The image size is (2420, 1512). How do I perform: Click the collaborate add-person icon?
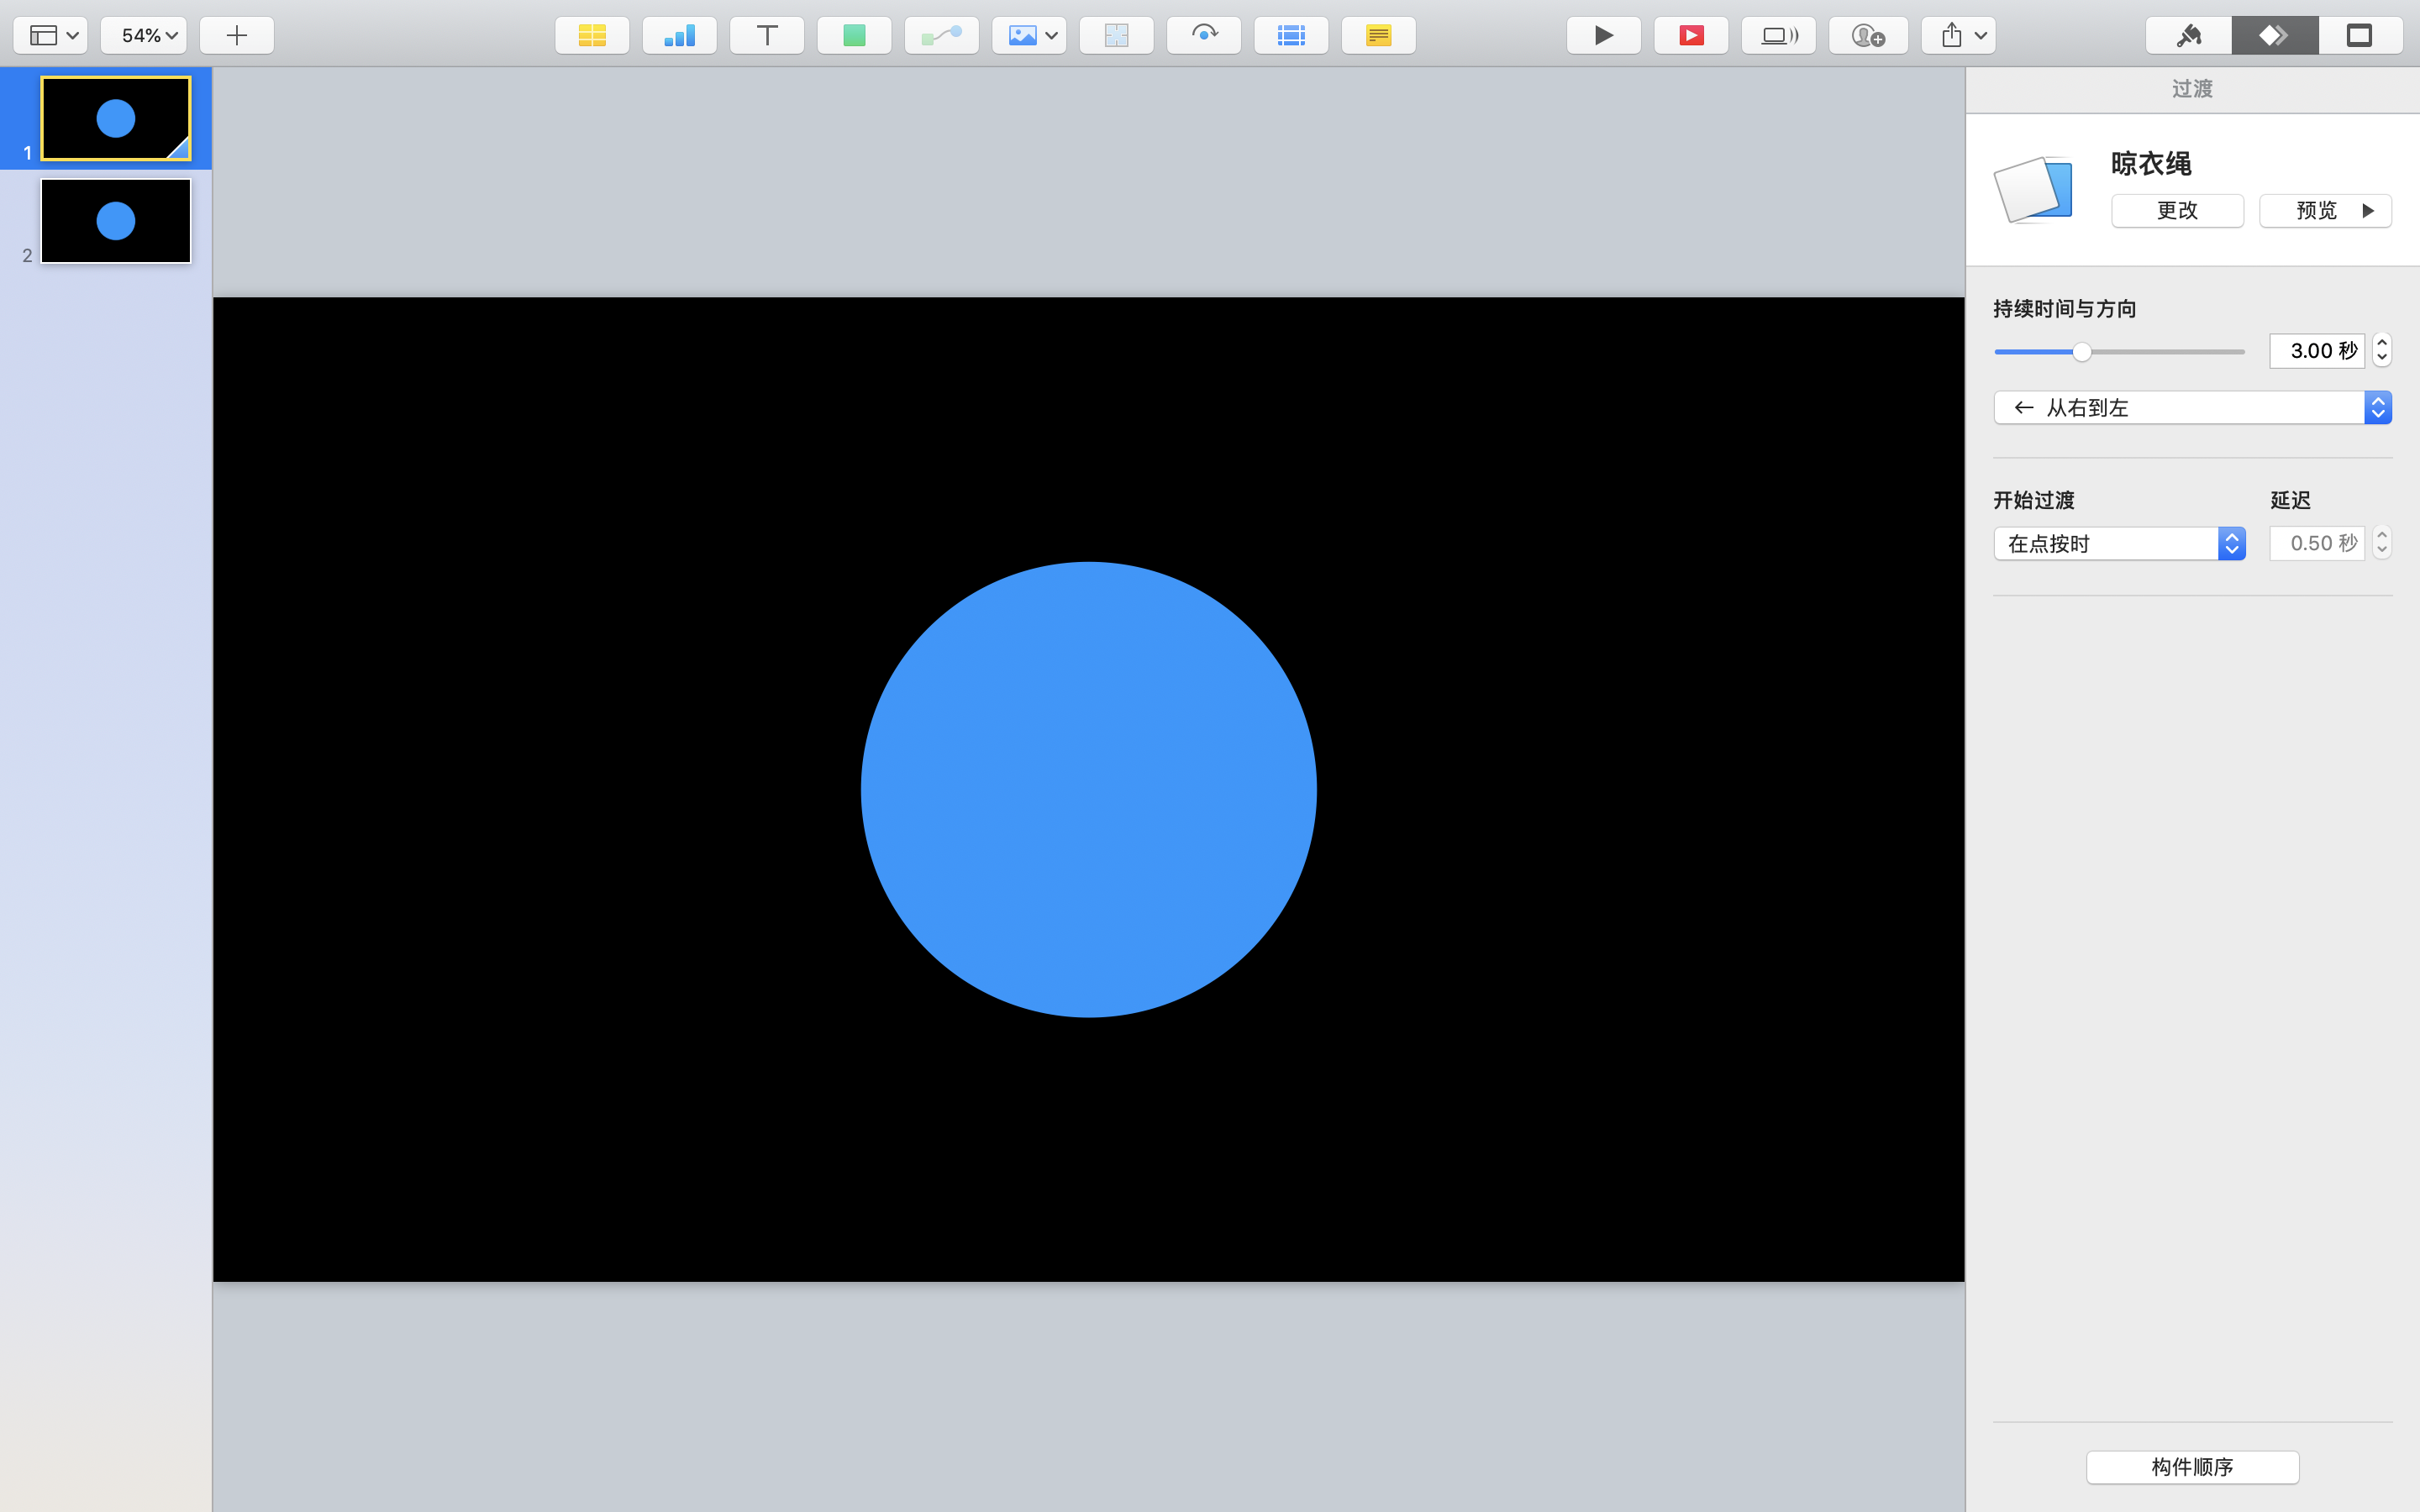1867,36
